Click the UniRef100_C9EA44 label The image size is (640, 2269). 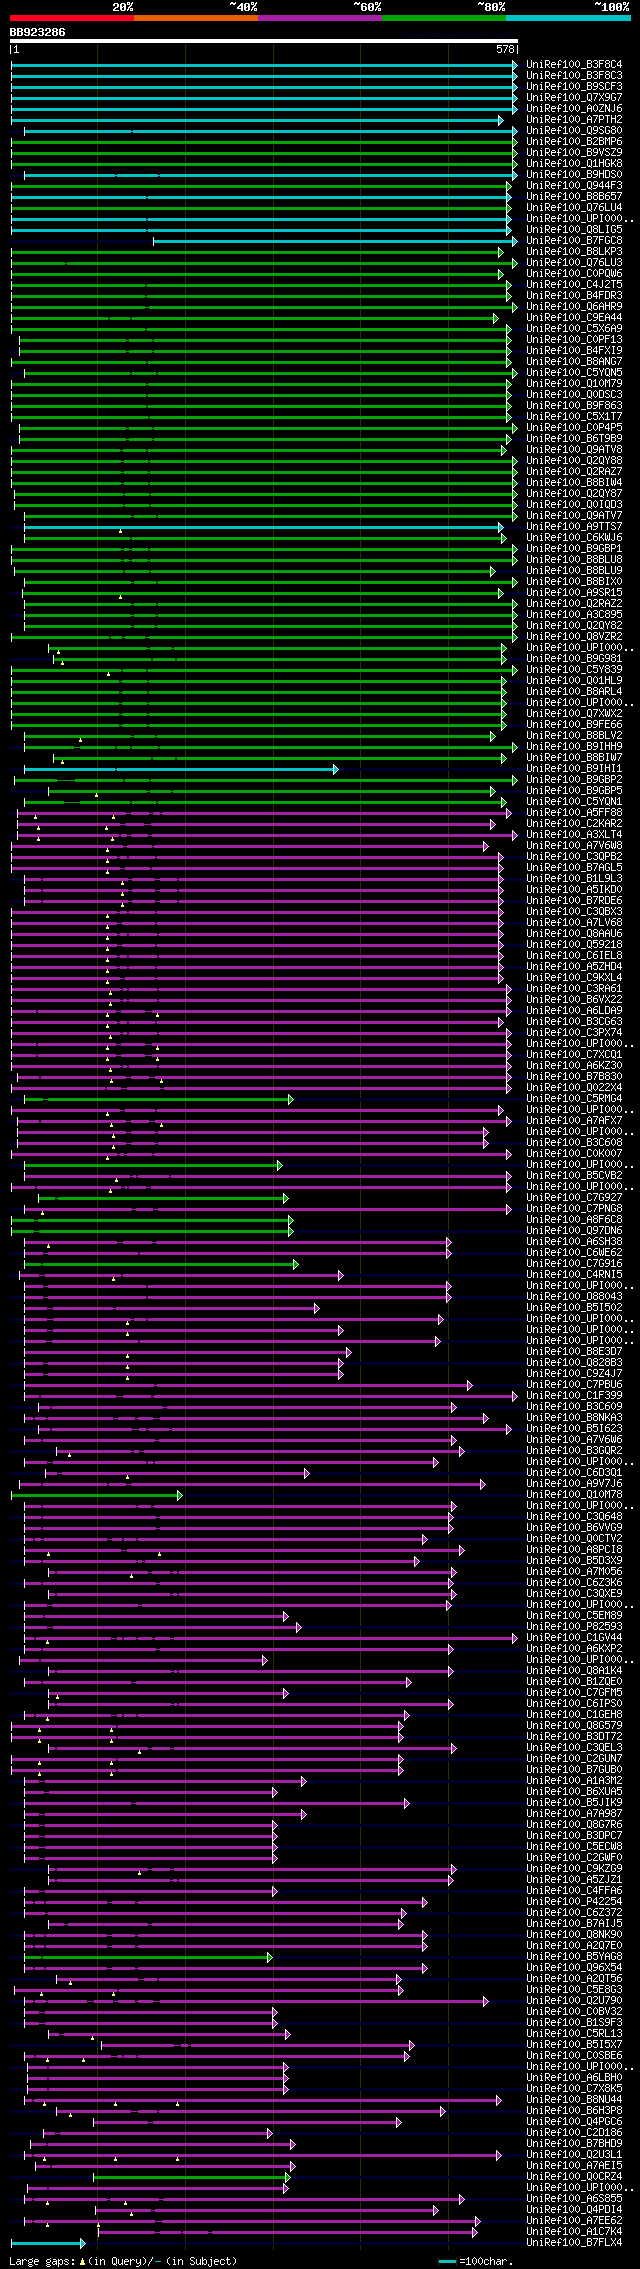(574, 317)
